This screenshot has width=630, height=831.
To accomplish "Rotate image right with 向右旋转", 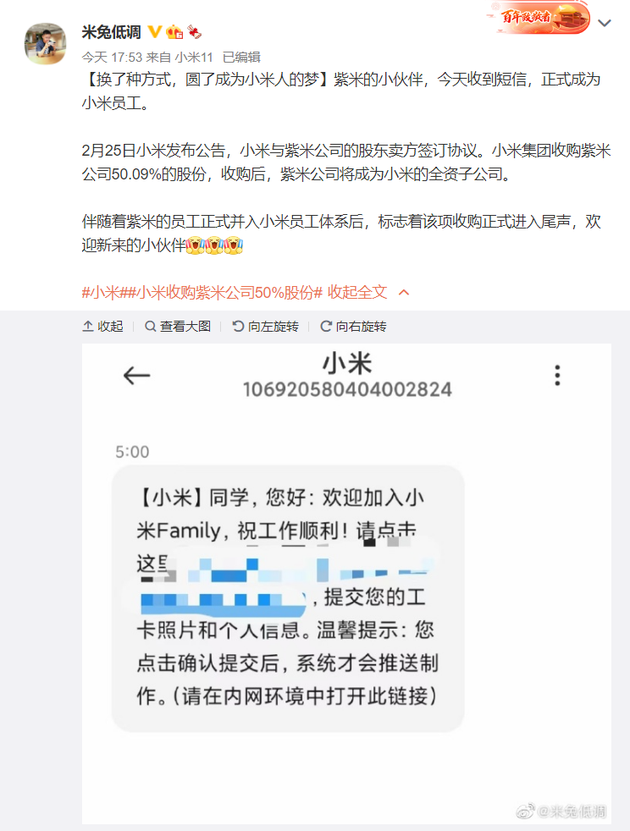I will 353,326.
